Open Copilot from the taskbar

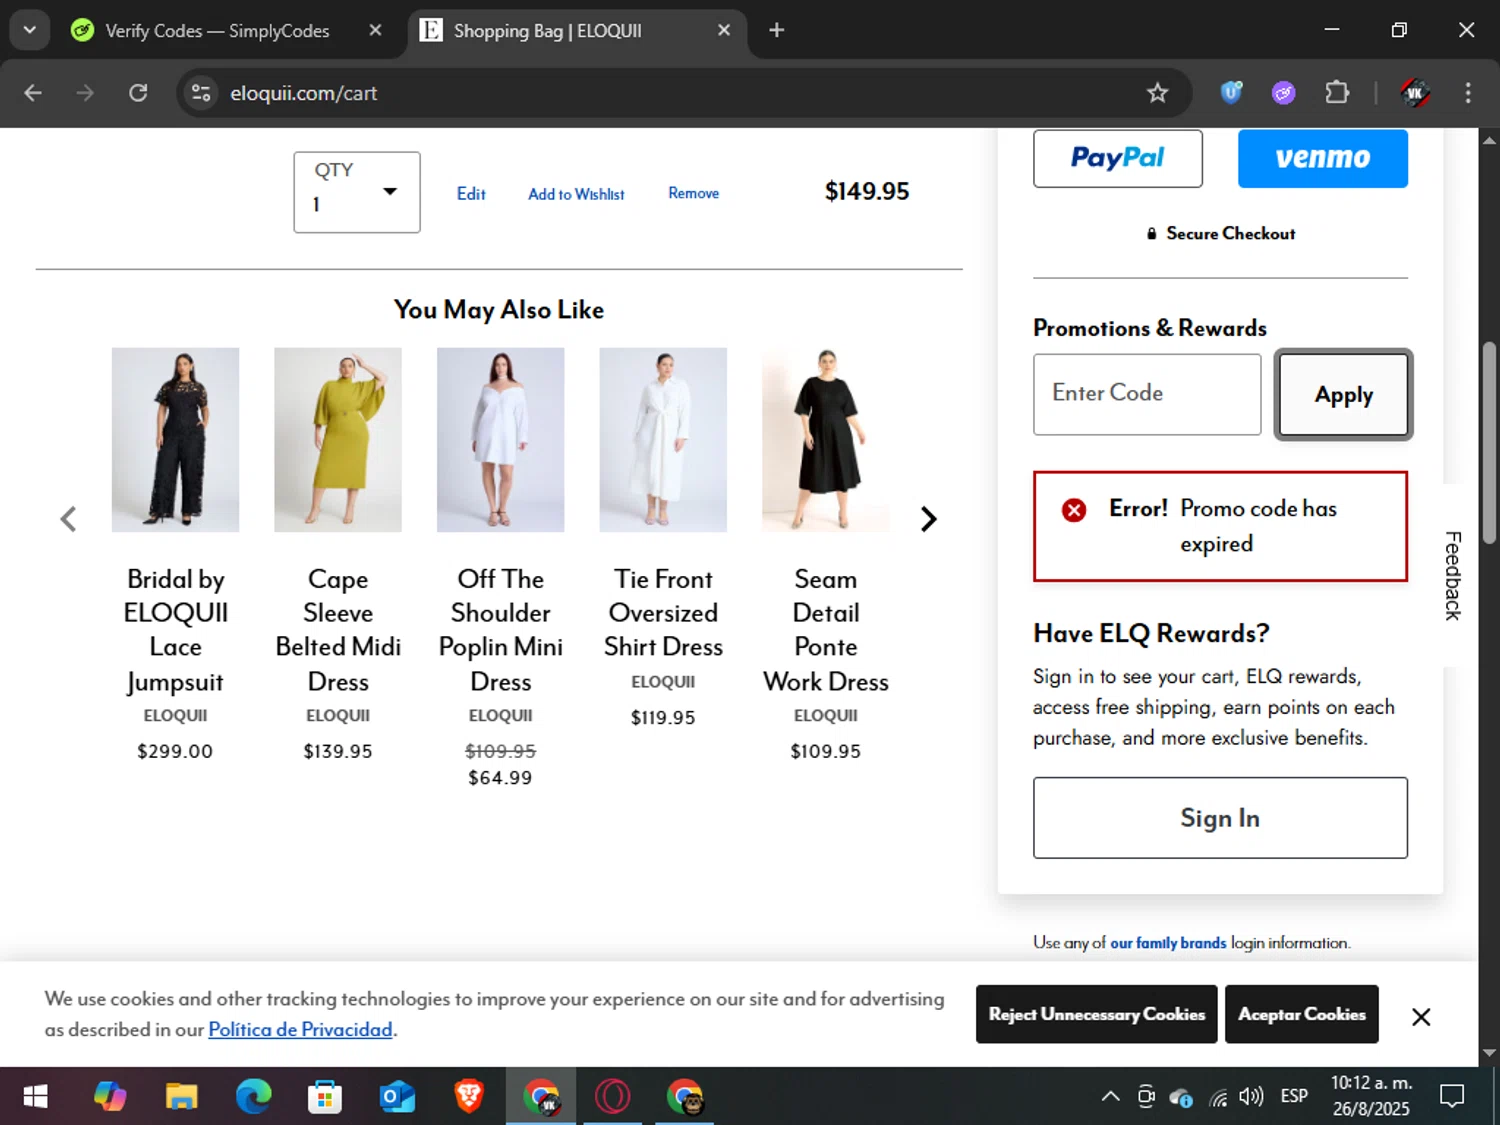[110, 1097]
